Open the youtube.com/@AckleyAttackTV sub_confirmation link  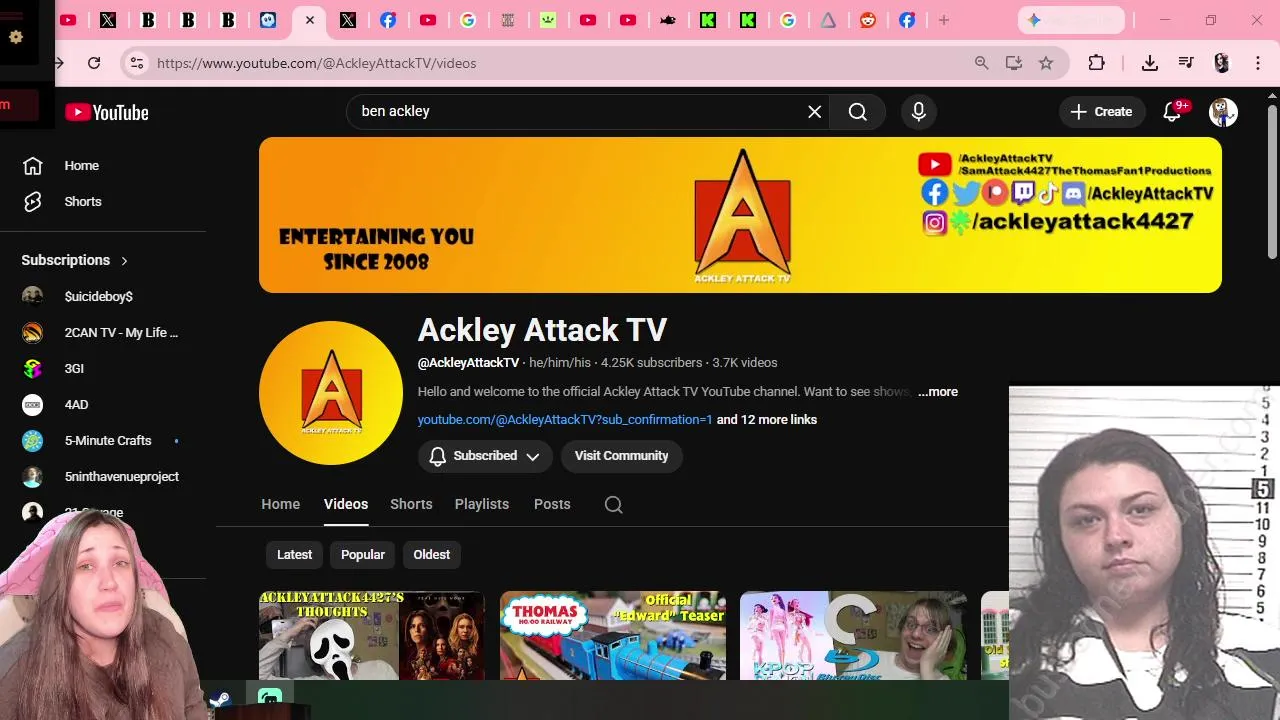tap(565, 420)
